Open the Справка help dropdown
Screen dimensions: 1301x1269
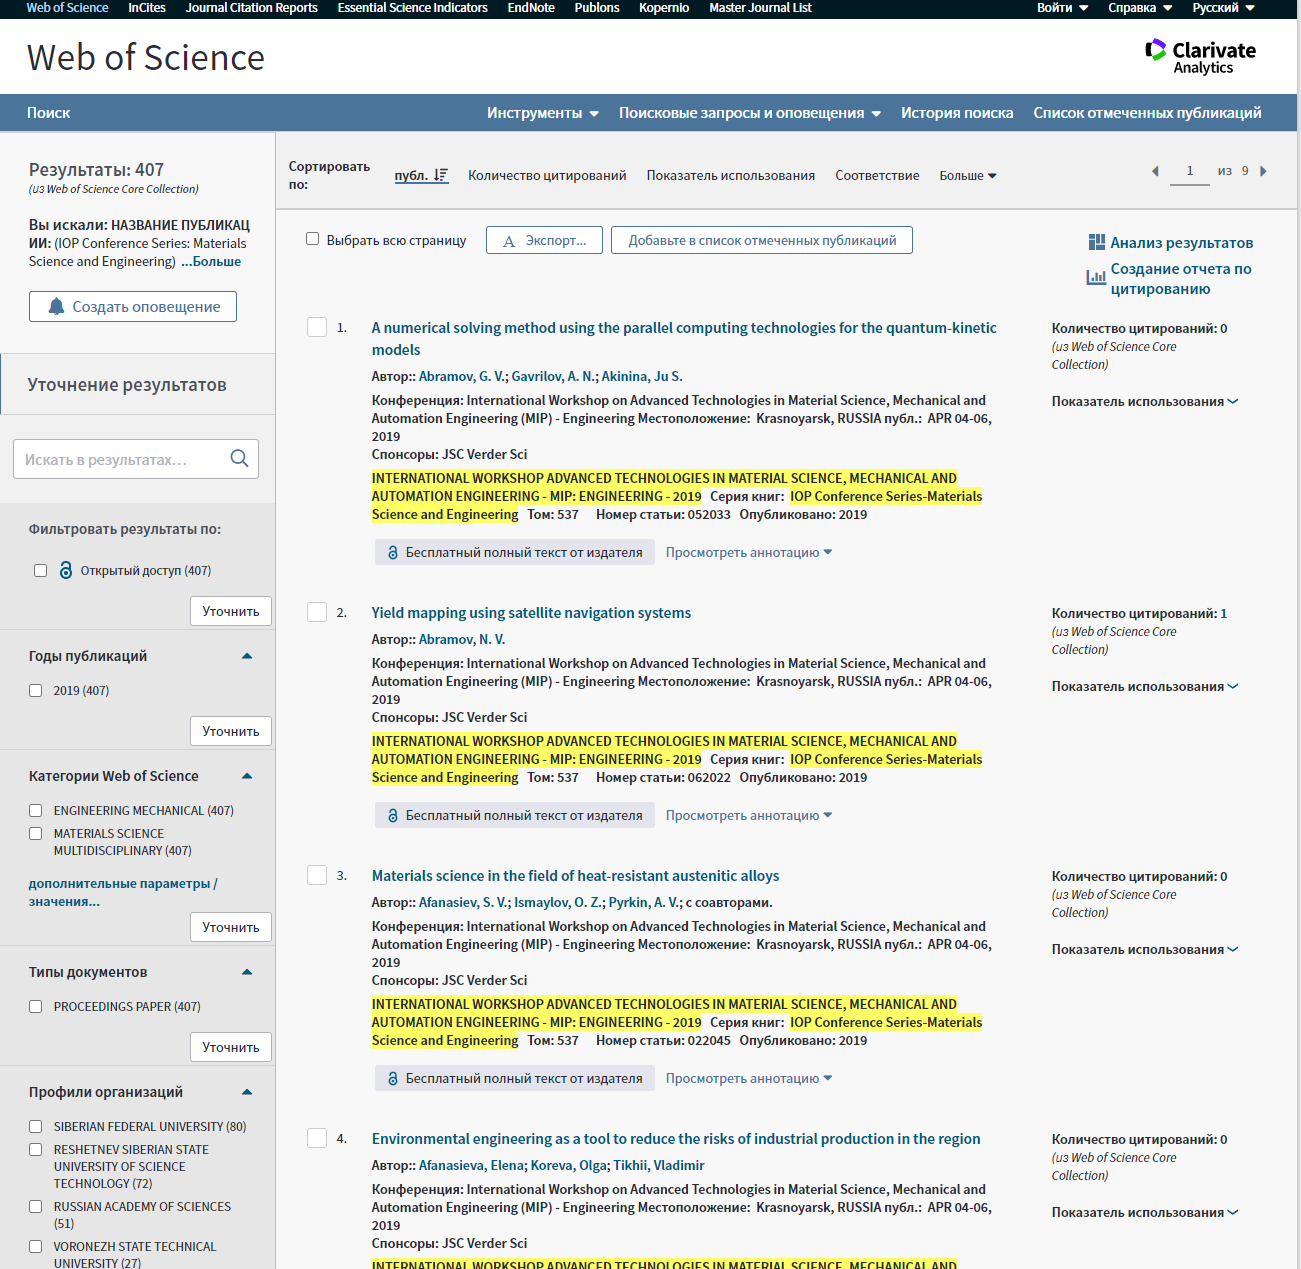pyautogui.click(x=1140, y=8)
